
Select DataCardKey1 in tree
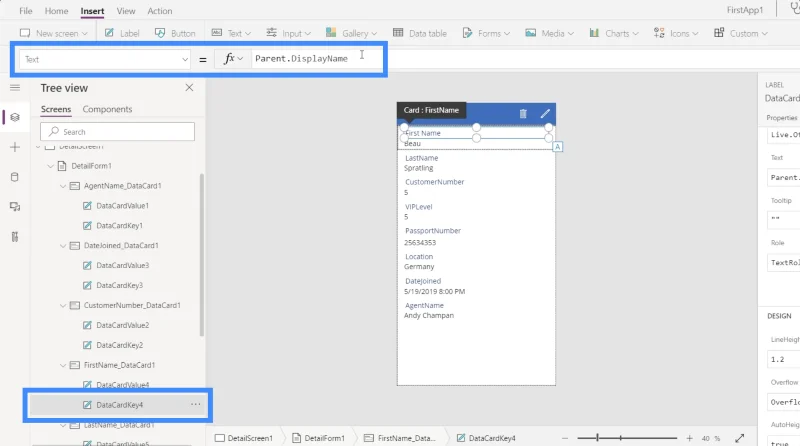119,226
